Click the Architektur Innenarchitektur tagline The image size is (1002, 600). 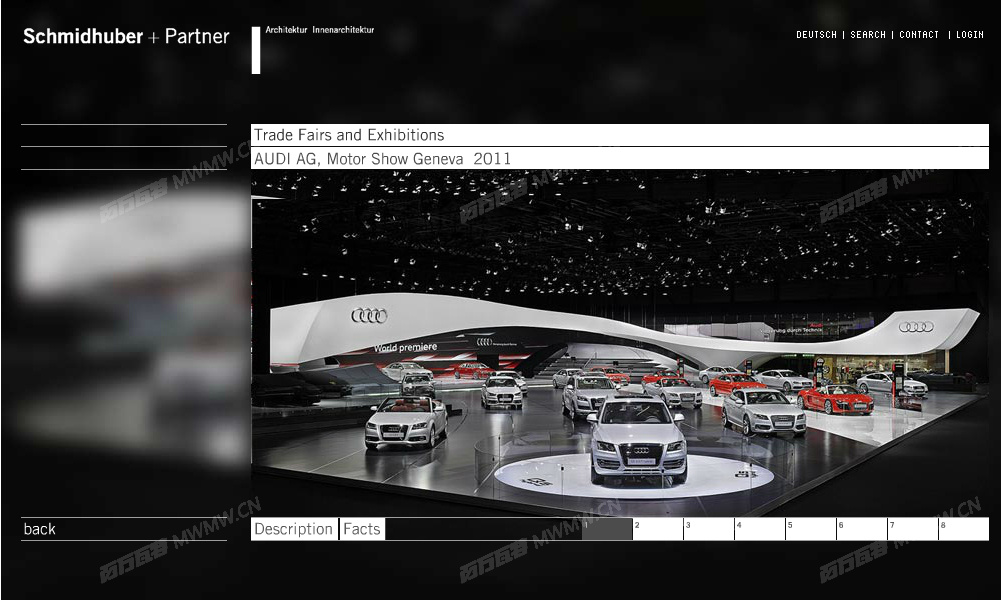coord(320,30)
